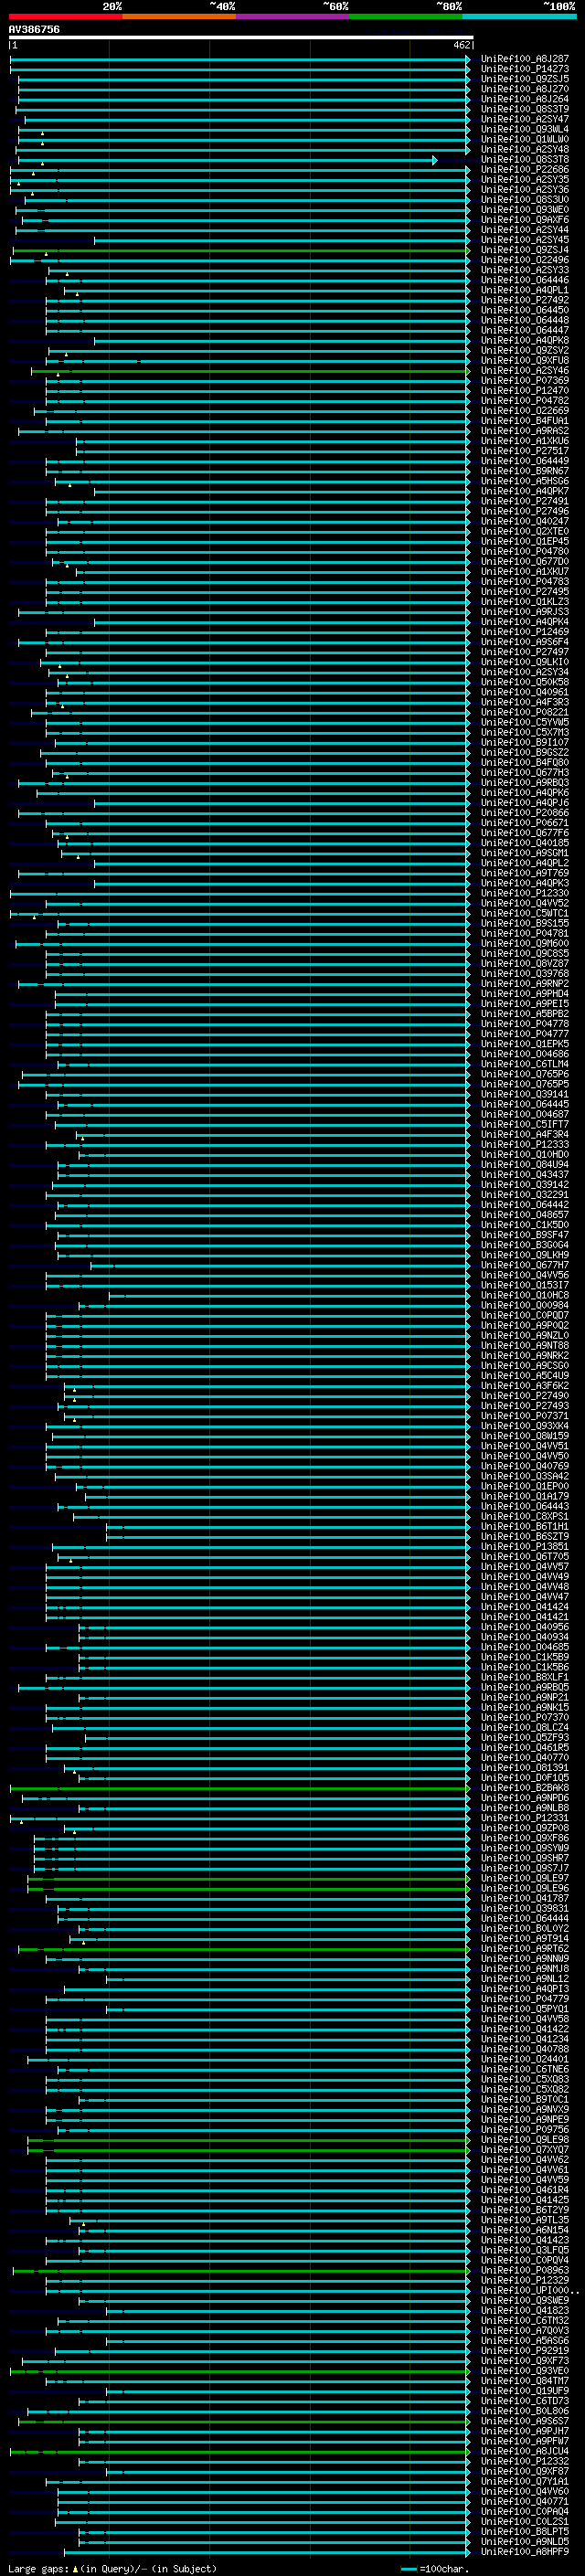
Task: Click the Large gaps legend text
Action: coord(112,2569)
